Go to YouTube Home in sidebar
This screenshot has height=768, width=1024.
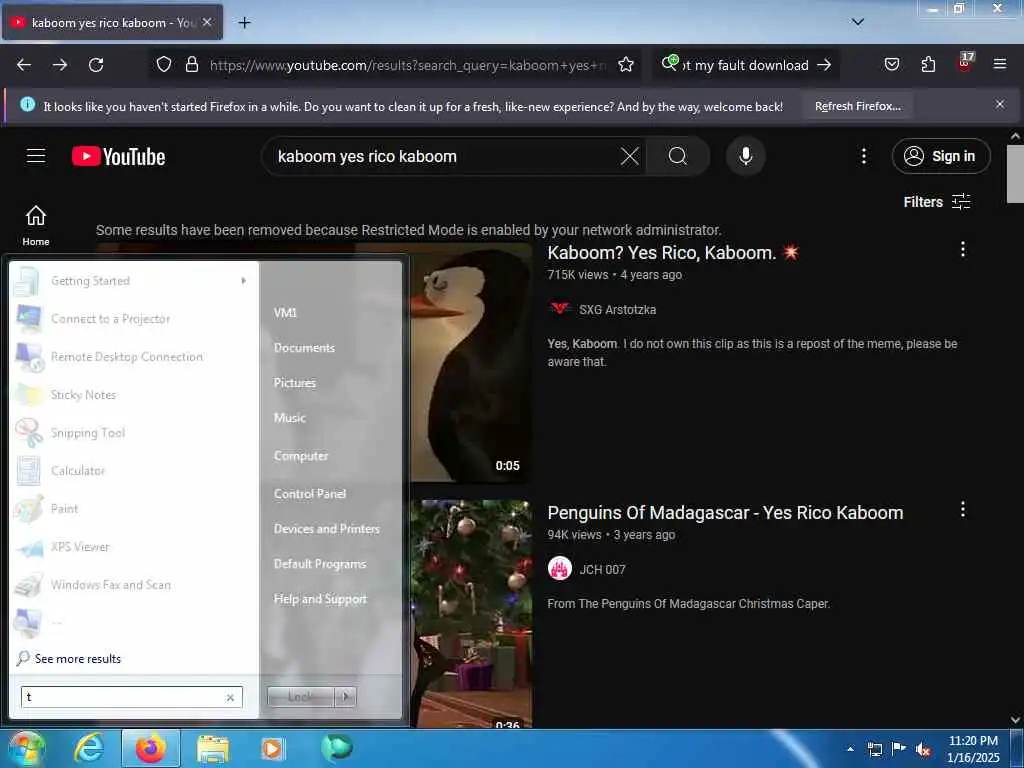click(x=36, y=225)
